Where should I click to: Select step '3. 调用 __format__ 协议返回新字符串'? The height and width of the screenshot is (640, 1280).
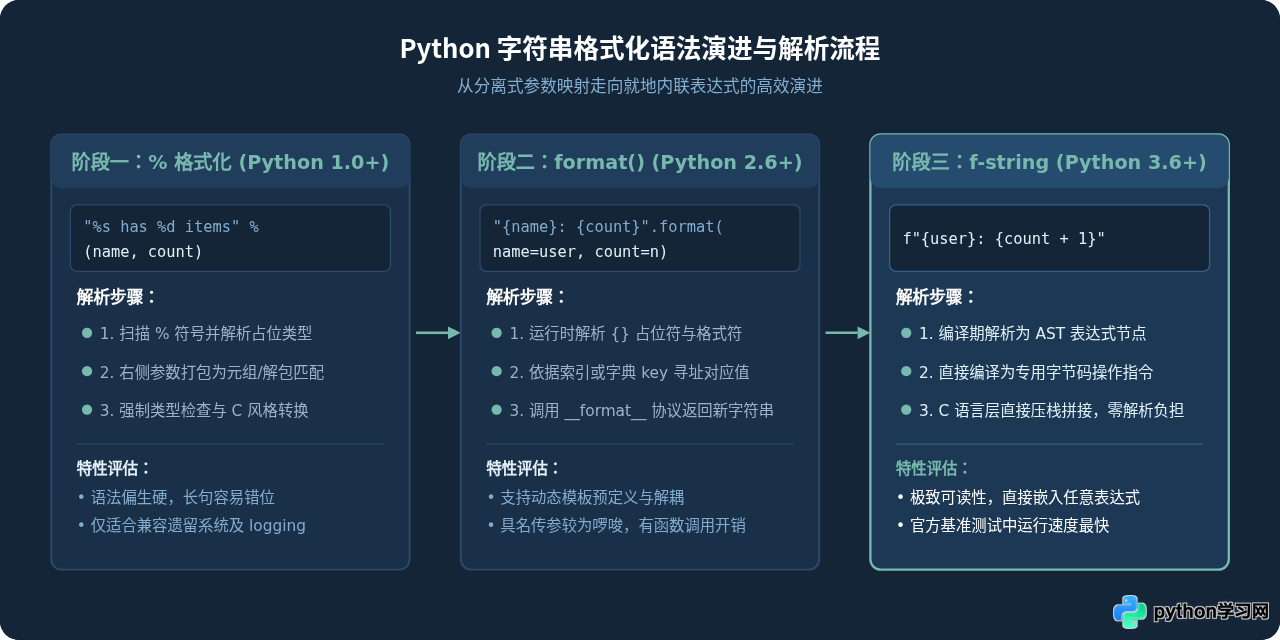[x=641, y=410]
